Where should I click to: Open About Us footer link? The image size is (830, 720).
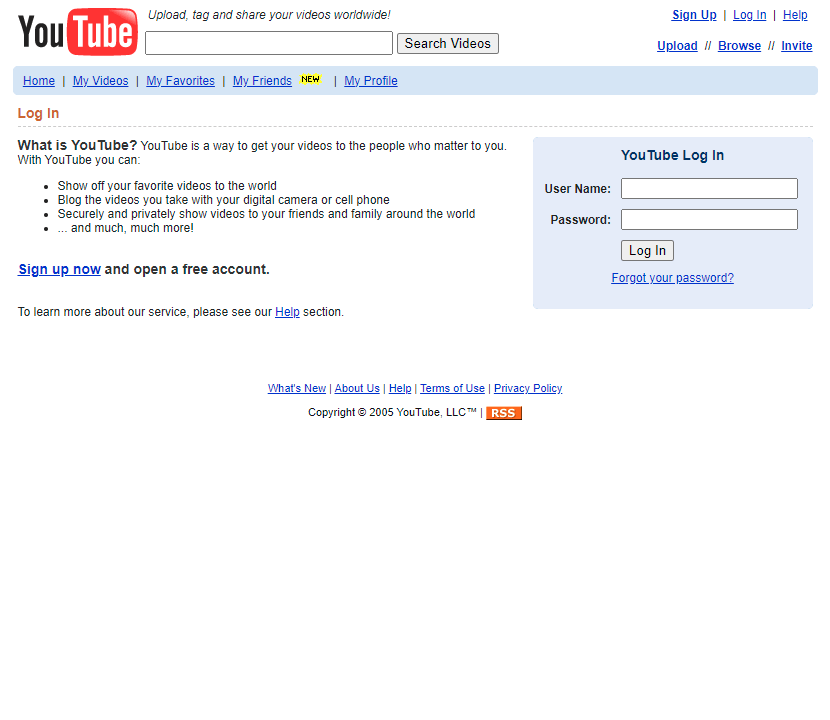[357, 388]
